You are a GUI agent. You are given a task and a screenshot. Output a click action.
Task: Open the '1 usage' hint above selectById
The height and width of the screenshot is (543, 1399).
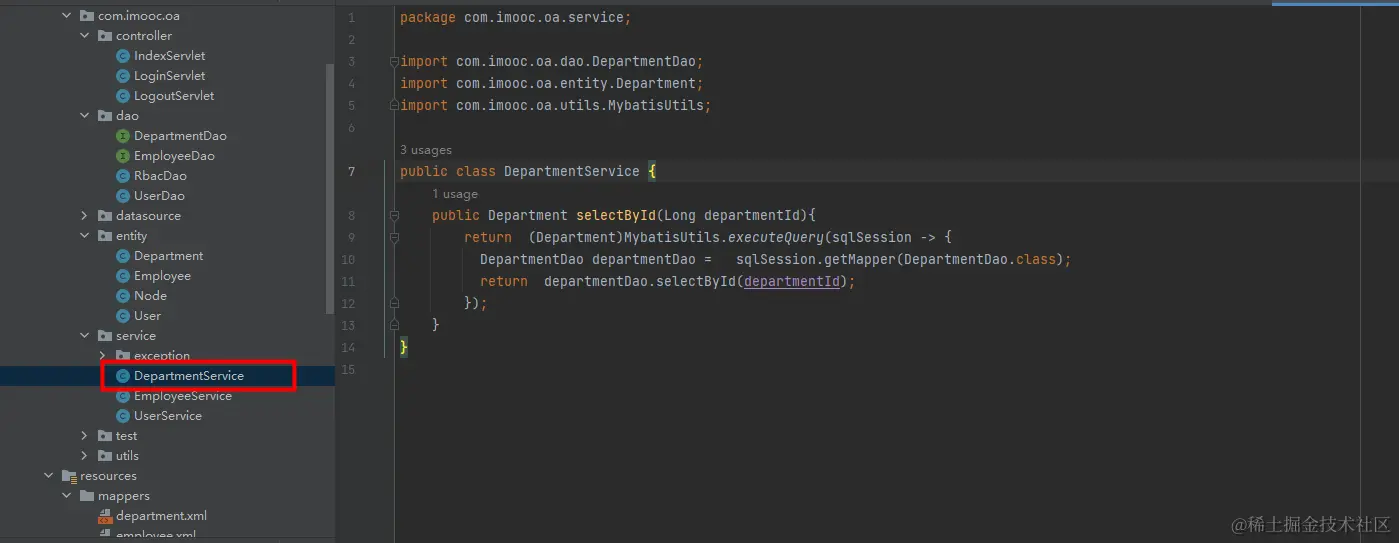[455, 194]
